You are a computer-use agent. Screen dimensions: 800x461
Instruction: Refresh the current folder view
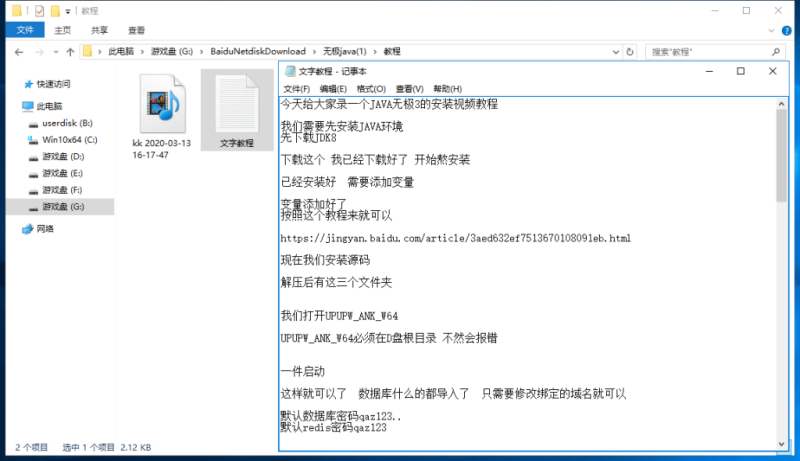[630, 52]
